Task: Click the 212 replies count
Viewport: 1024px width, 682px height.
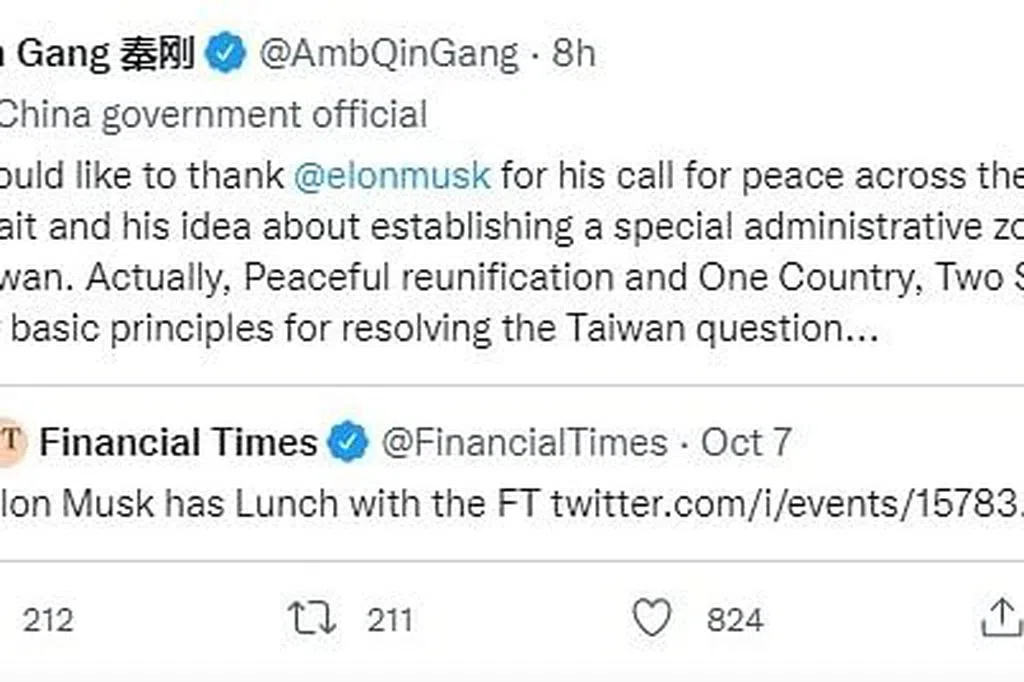Action: point(47,620)
